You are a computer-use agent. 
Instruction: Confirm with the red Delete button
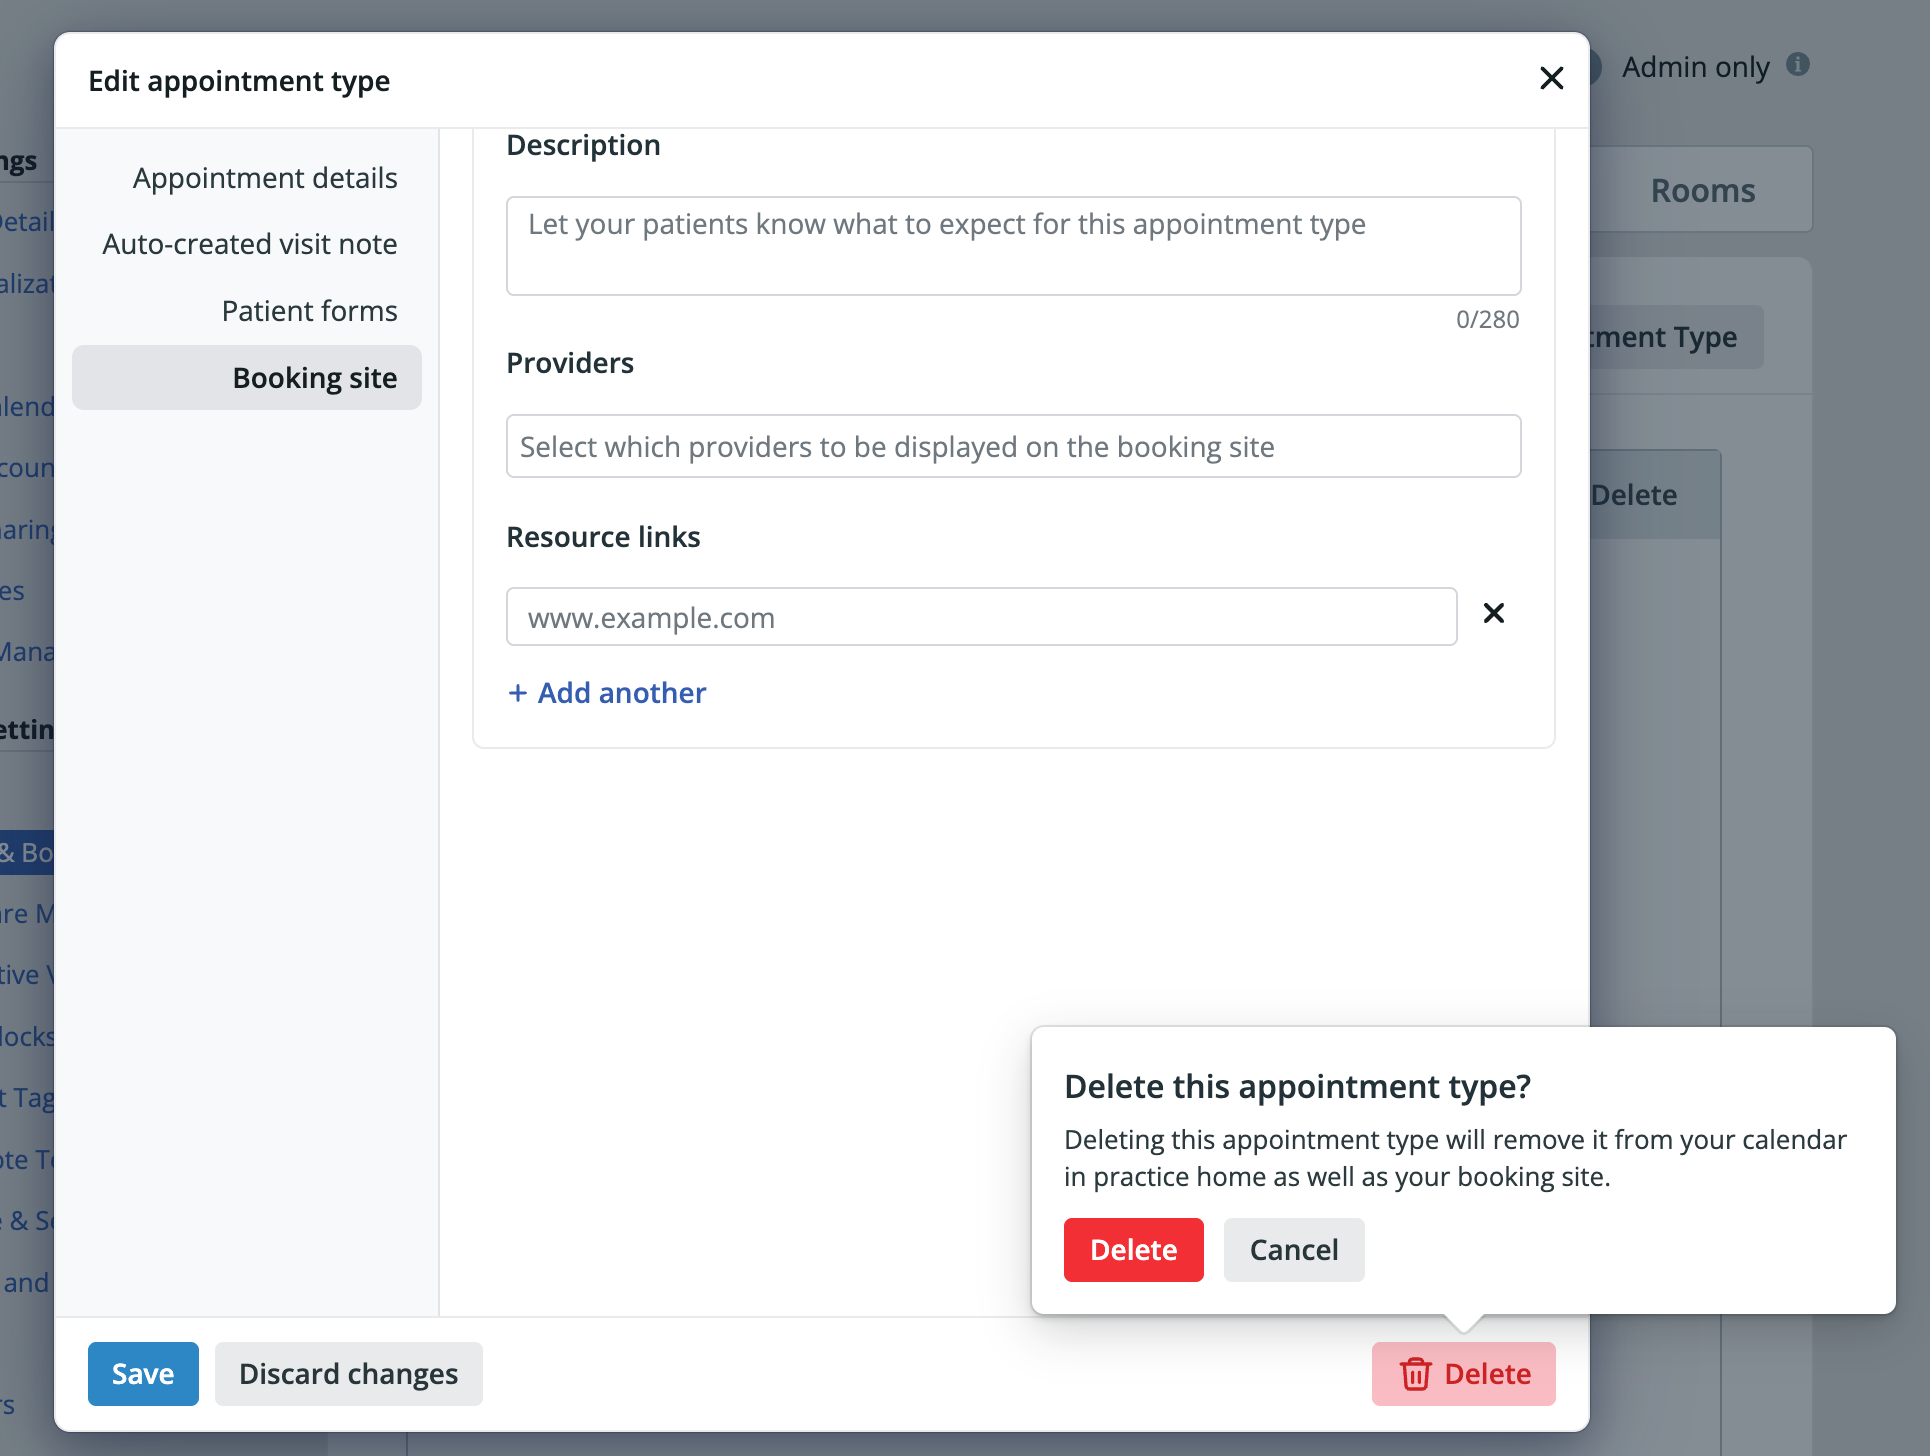pos(1133,1250)
